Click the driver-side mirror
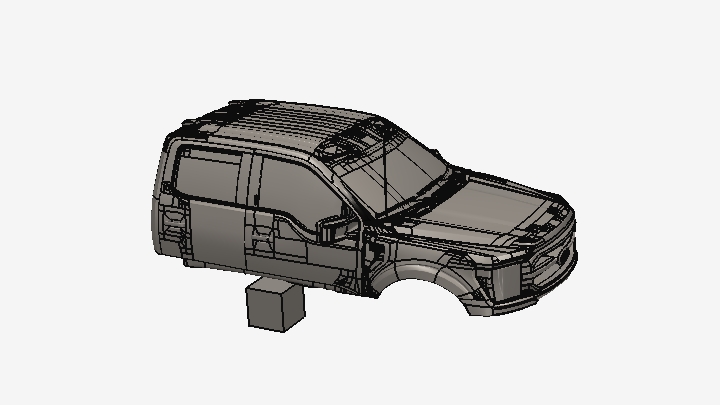720x405 pixels. click(x=336, y=229)
